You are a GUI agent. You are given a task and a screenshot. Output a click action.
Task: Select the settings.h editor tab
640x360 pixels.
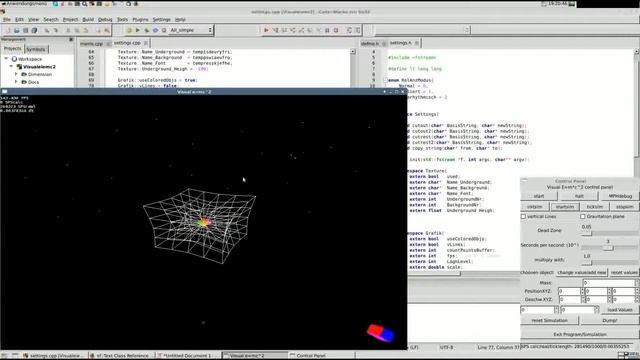400,43
